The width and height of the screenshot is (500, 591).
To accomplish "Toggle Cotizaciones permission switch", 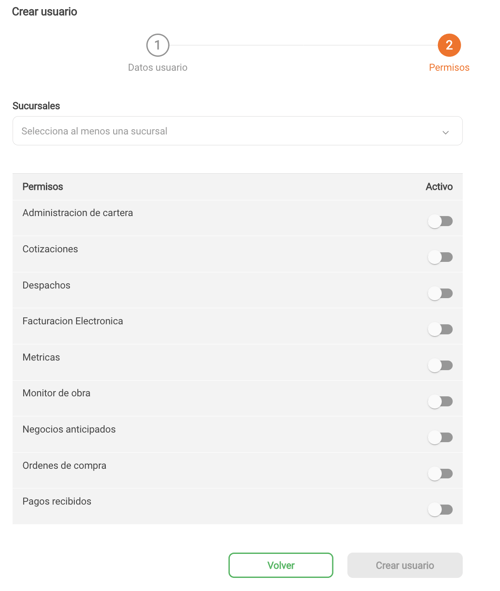I will click(x=440, y=257).
